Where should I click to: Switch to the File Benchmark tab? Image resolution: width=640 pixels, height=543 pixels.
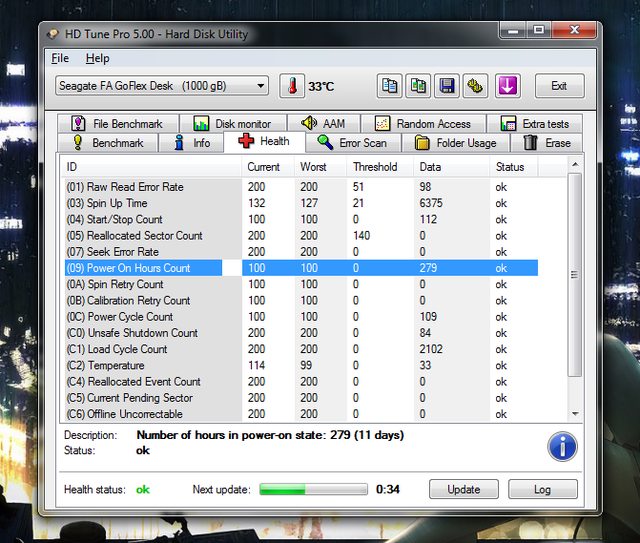coord(118,123)
